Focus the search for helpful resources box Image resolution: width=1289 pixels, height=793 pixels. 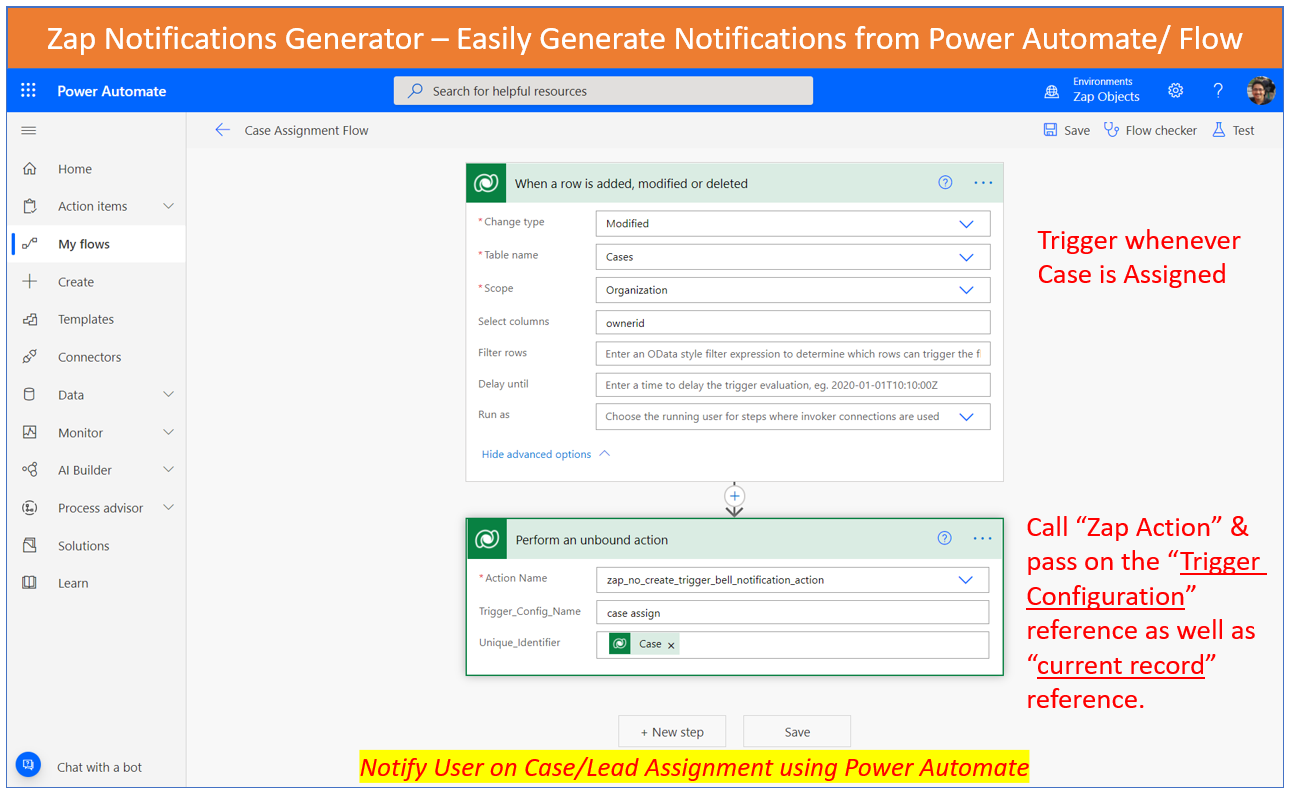pos(603,91)
